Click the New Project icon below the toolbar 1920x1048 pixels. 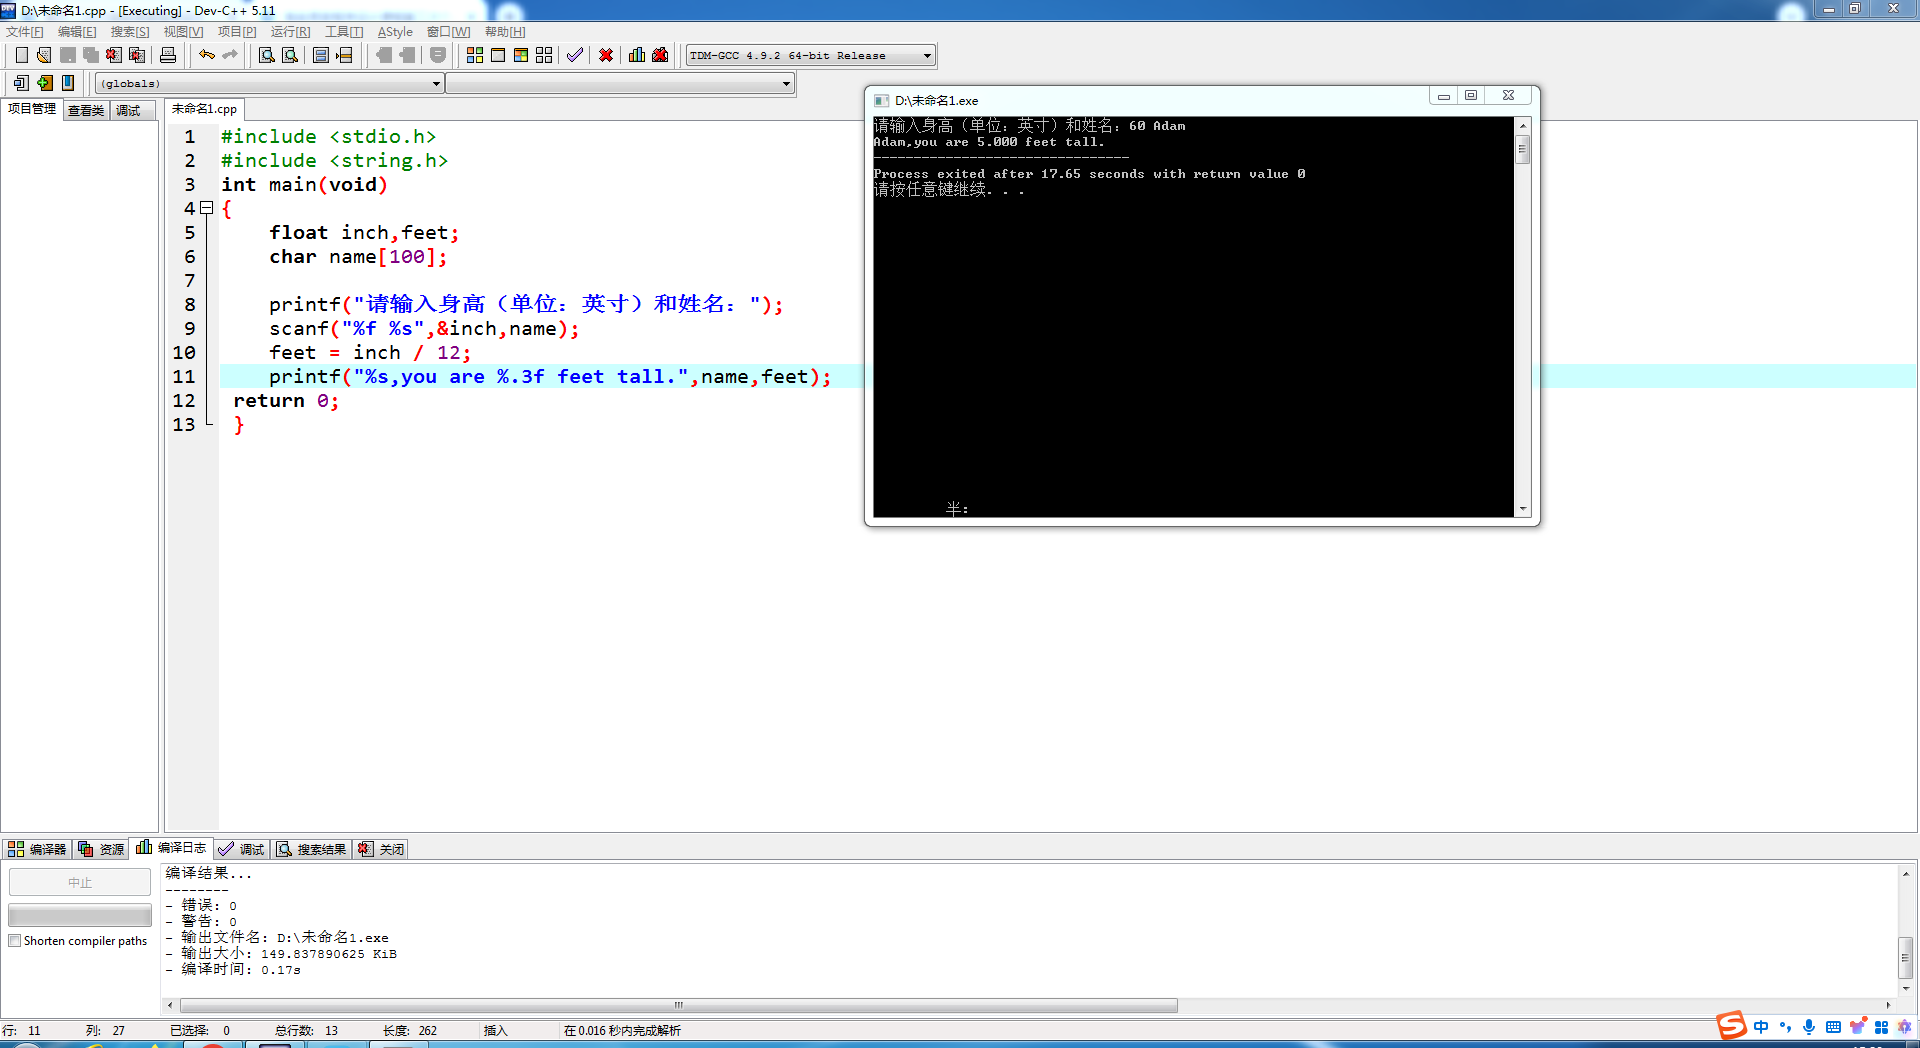pyautogui.click(x=21, y=83)
